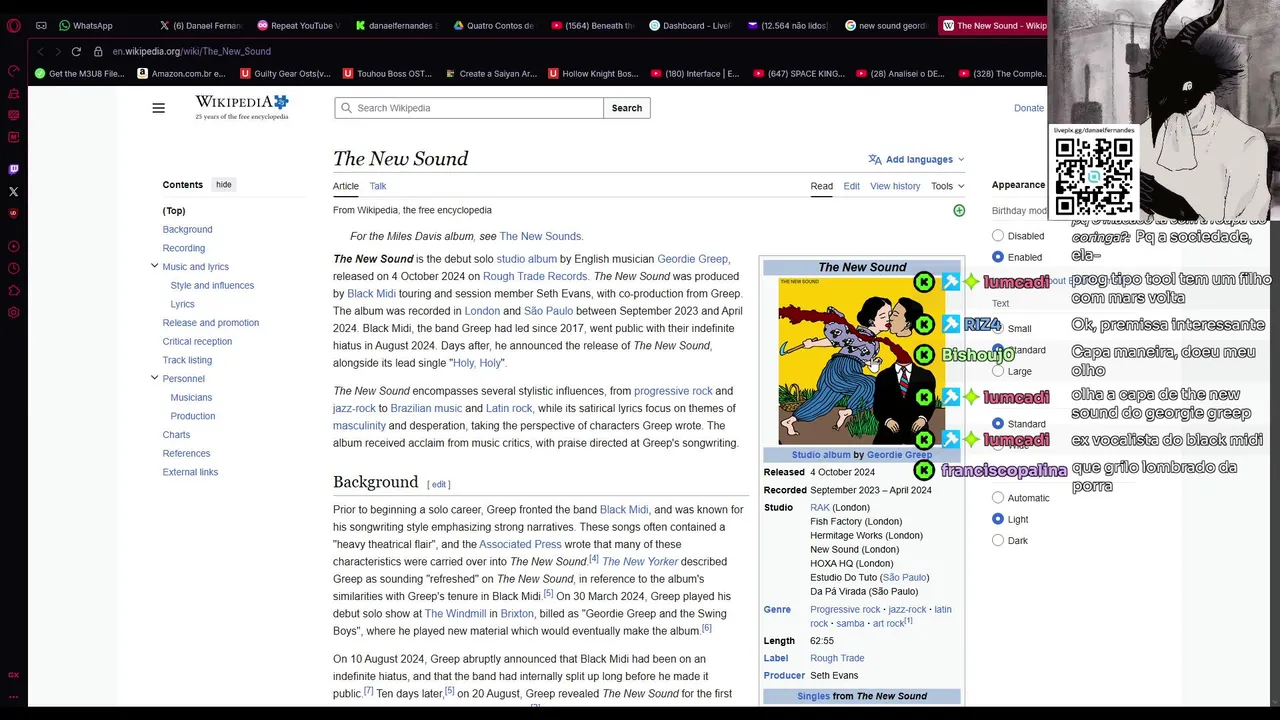Select the Disabled birthday mode radio
Screen dimensions: 1280x720
998,236
